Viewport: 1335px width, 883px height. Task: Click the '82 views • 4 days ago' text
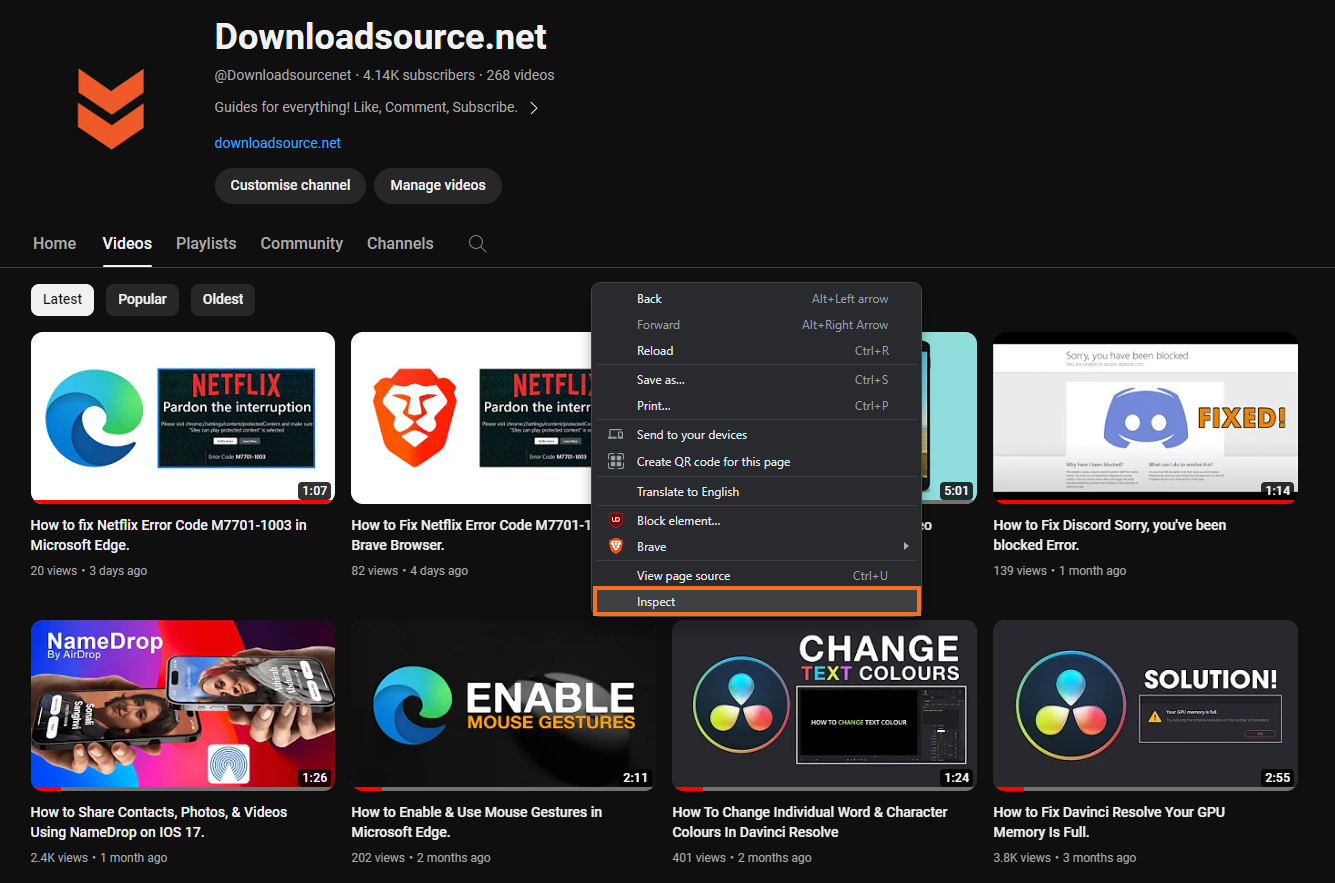[410, 571]
